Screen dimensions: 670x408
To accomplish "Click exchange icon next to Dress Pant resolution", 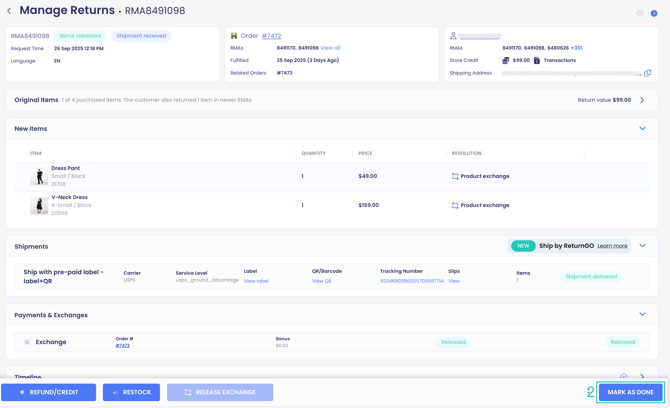I will click(455, 176).
